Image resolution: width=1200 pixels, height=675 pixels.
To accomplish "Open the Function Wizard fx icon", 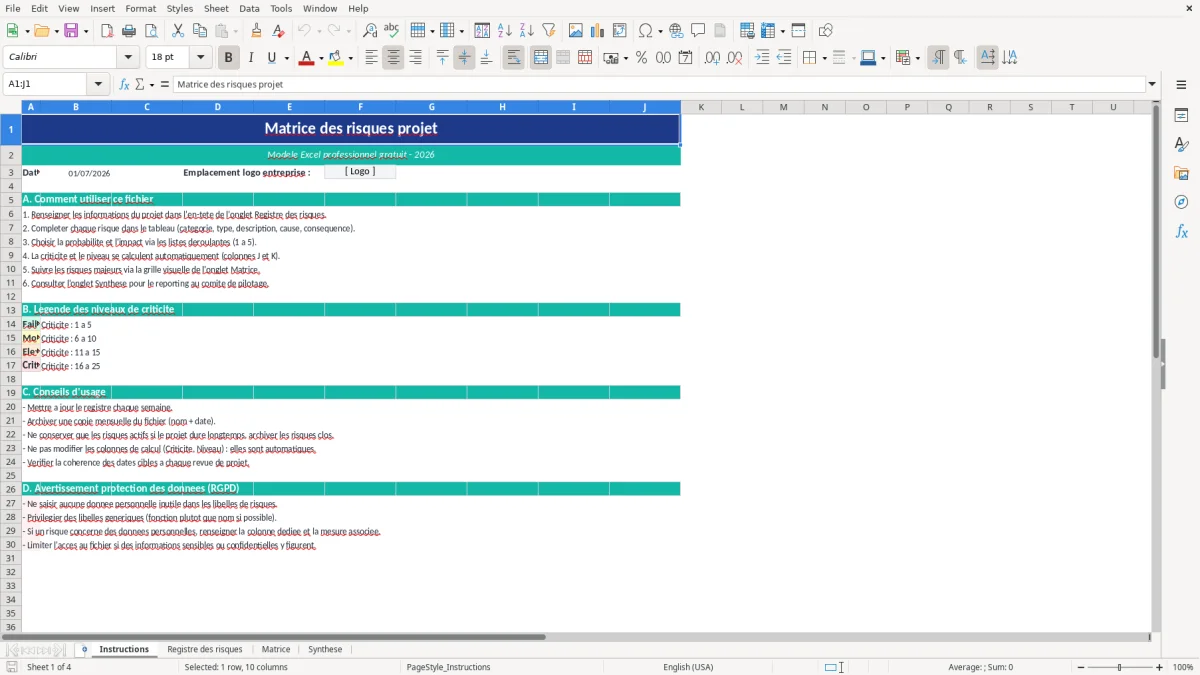I will point(124,85).
